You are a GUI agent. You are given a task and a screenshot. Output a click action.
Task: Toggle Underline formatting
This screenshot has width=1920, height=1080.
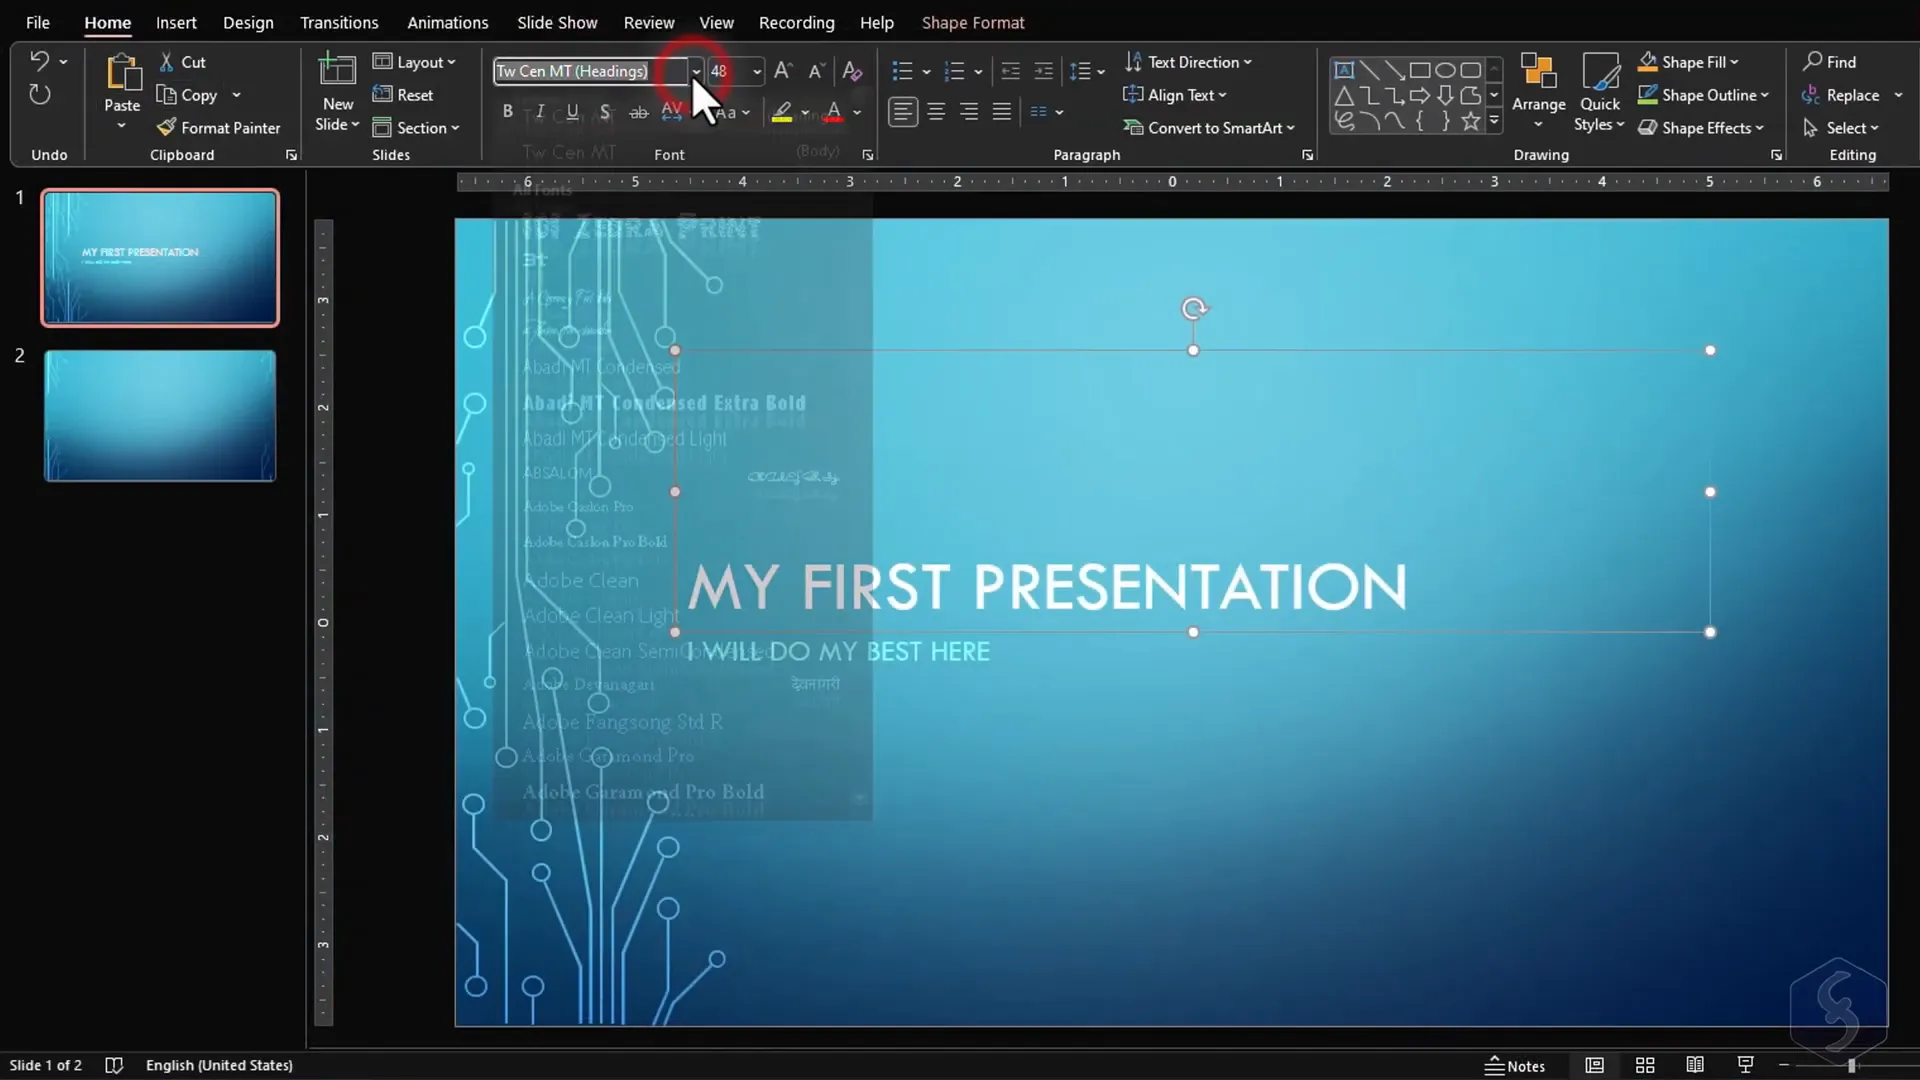pyautogui.click(x=572, y=112)
